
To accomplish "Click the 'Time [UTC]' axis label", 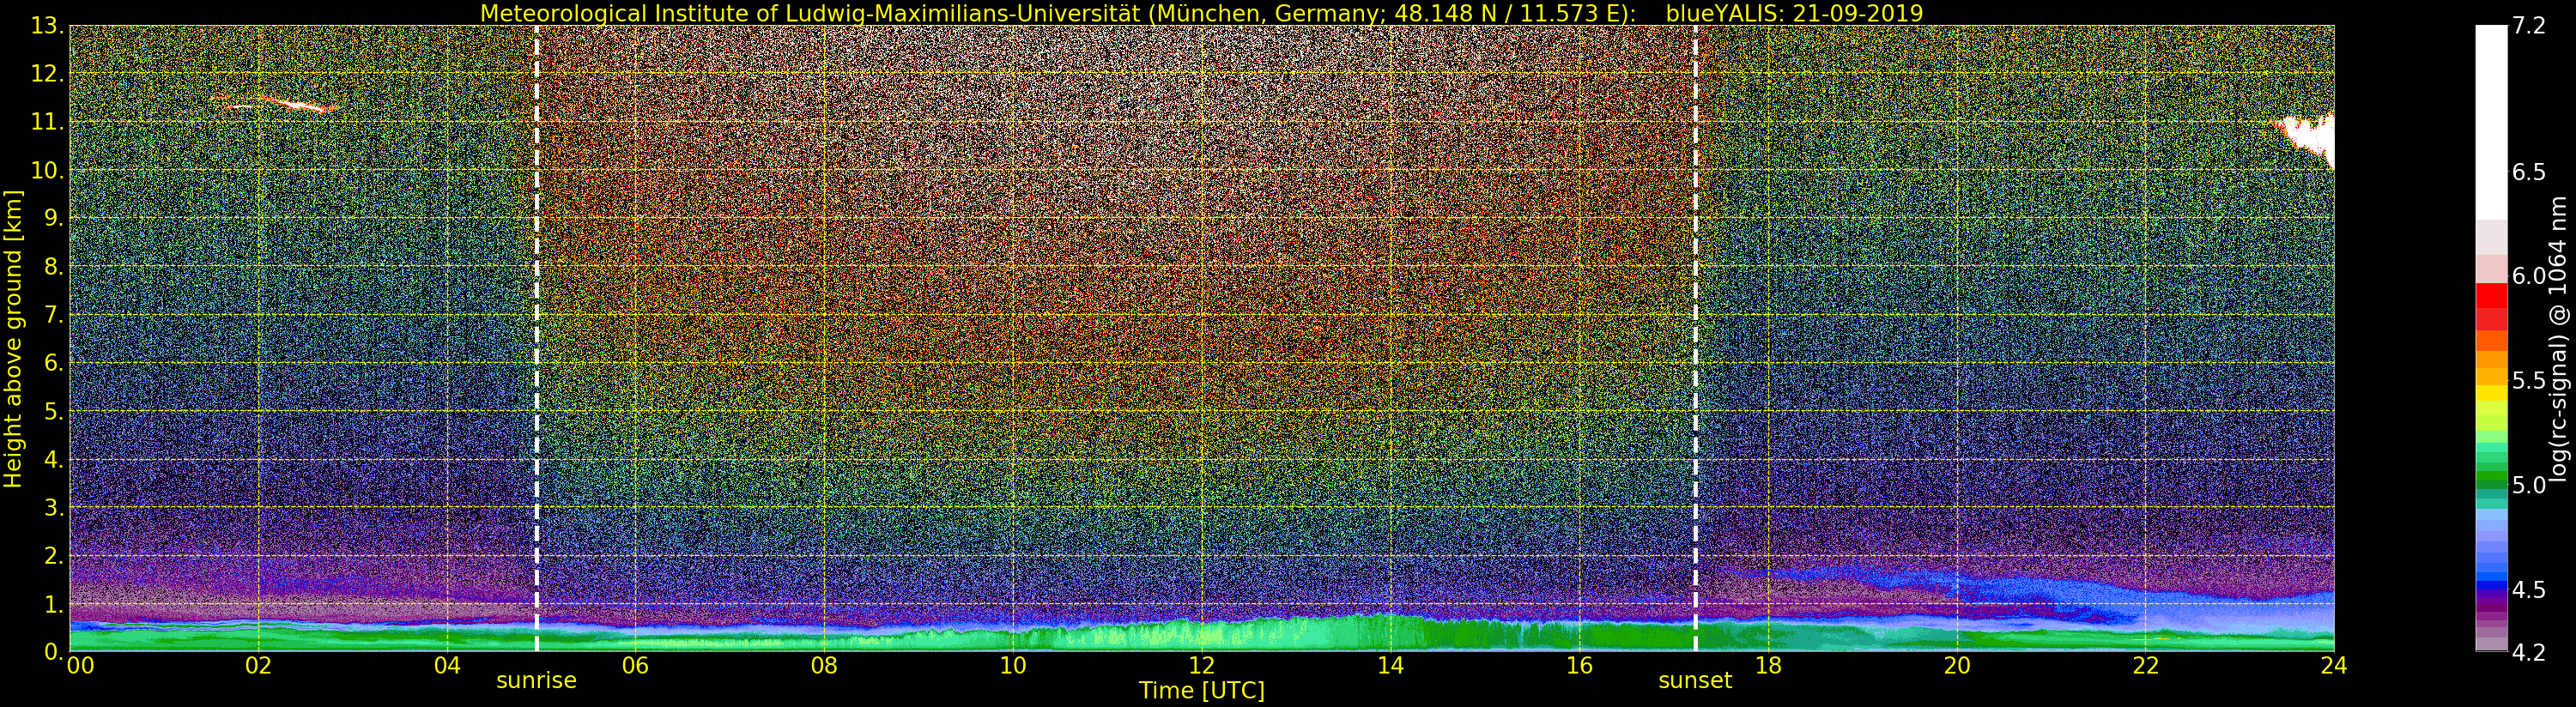I will coord(1202,691).
